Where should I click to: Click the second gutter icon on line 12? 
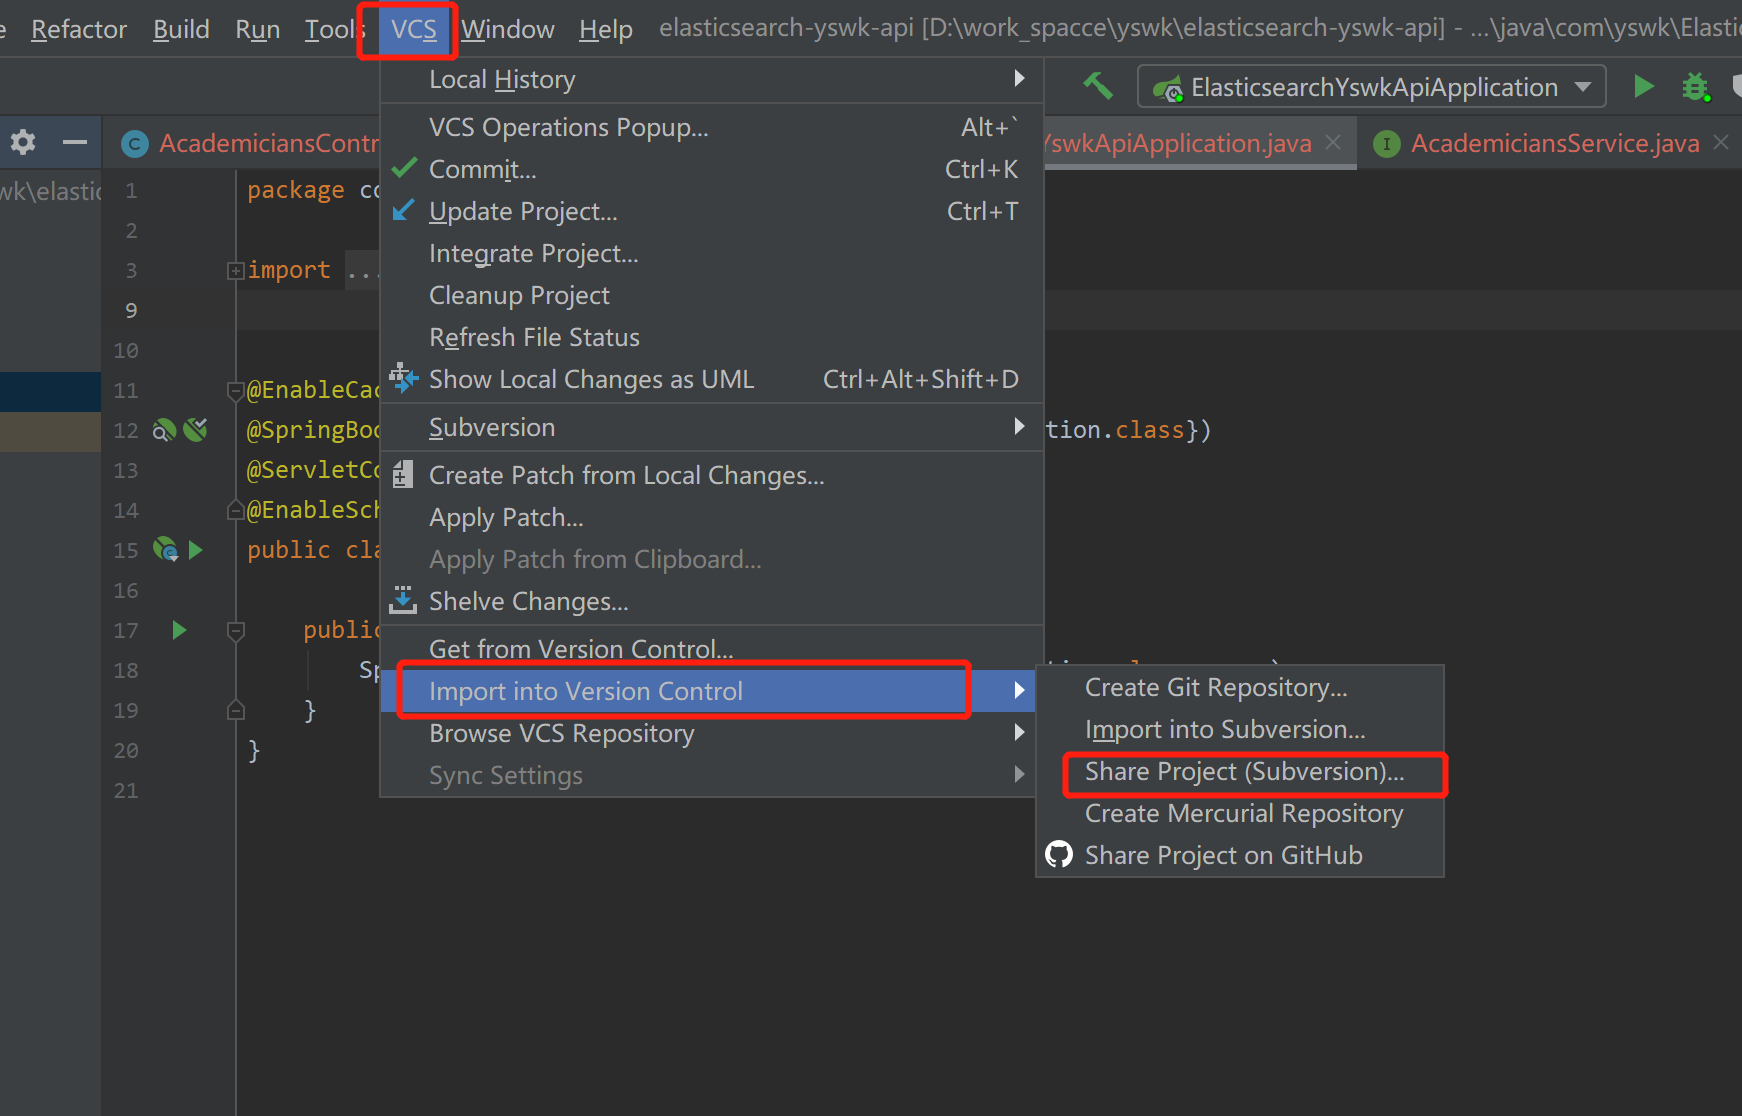[x=195, y=430]
